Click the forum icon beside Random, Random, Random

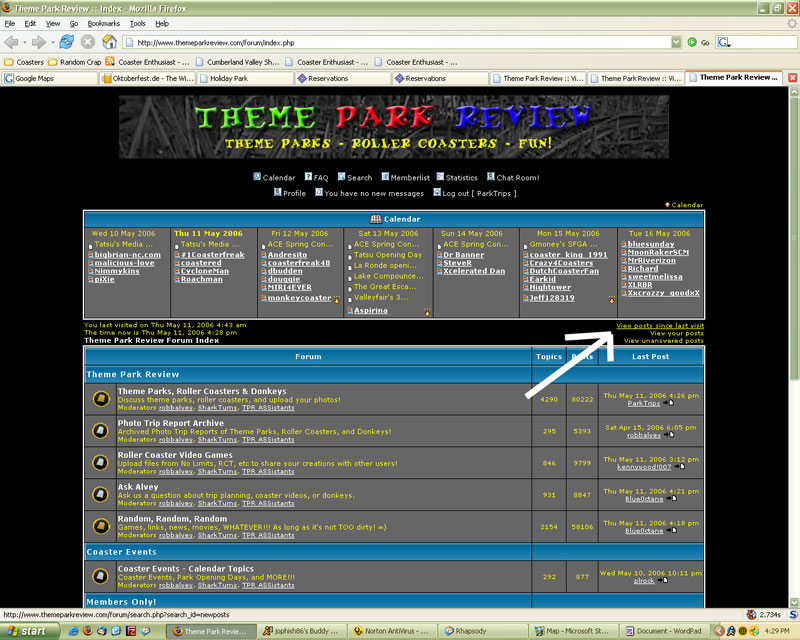coord(101,526)
